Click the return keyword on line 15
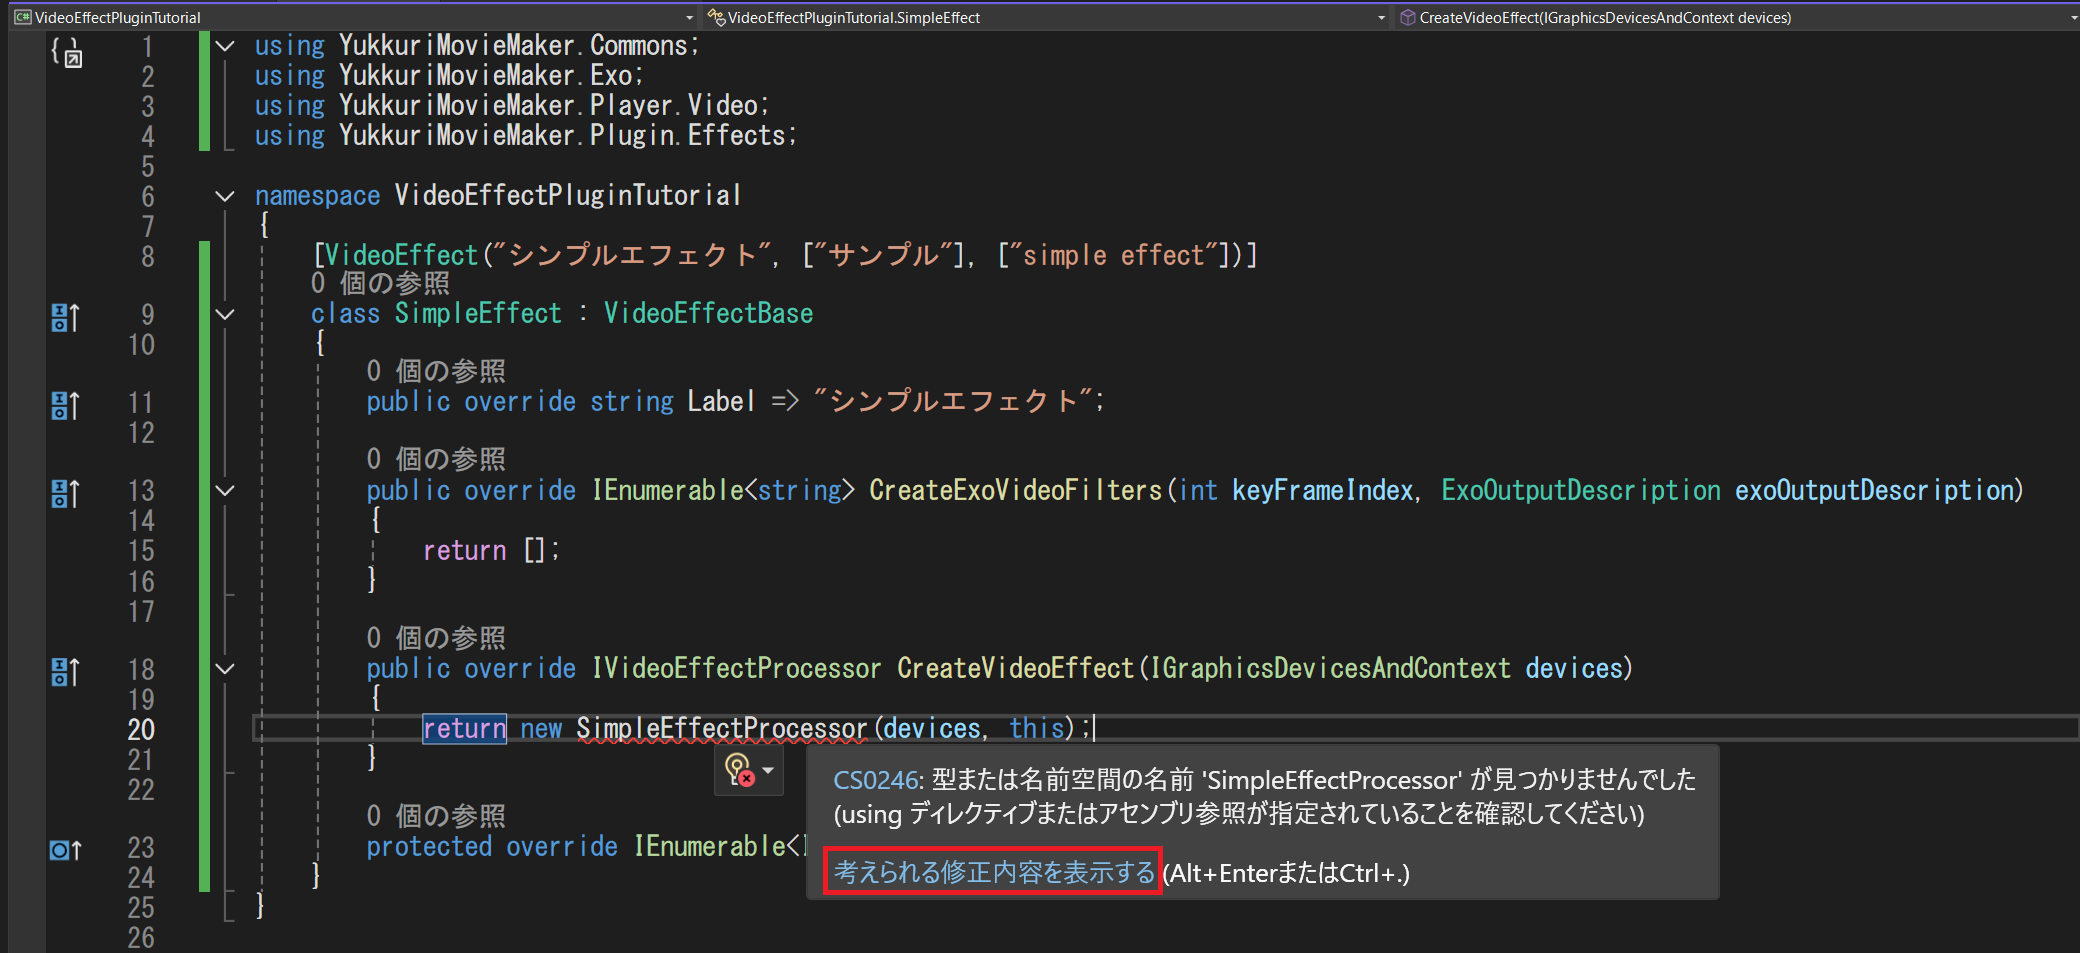Image resolution: width=2080 pixels, height=953 pixels. coord(464,550)
